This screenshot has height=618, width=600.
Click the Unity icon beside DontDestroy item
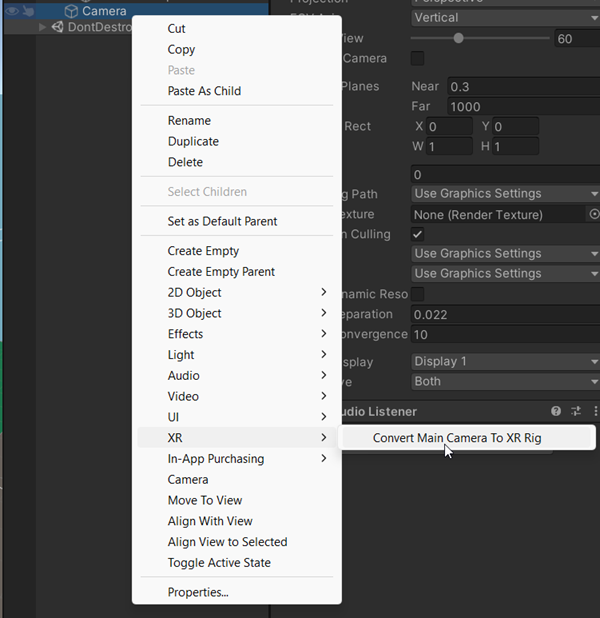[x=57, y=27]
